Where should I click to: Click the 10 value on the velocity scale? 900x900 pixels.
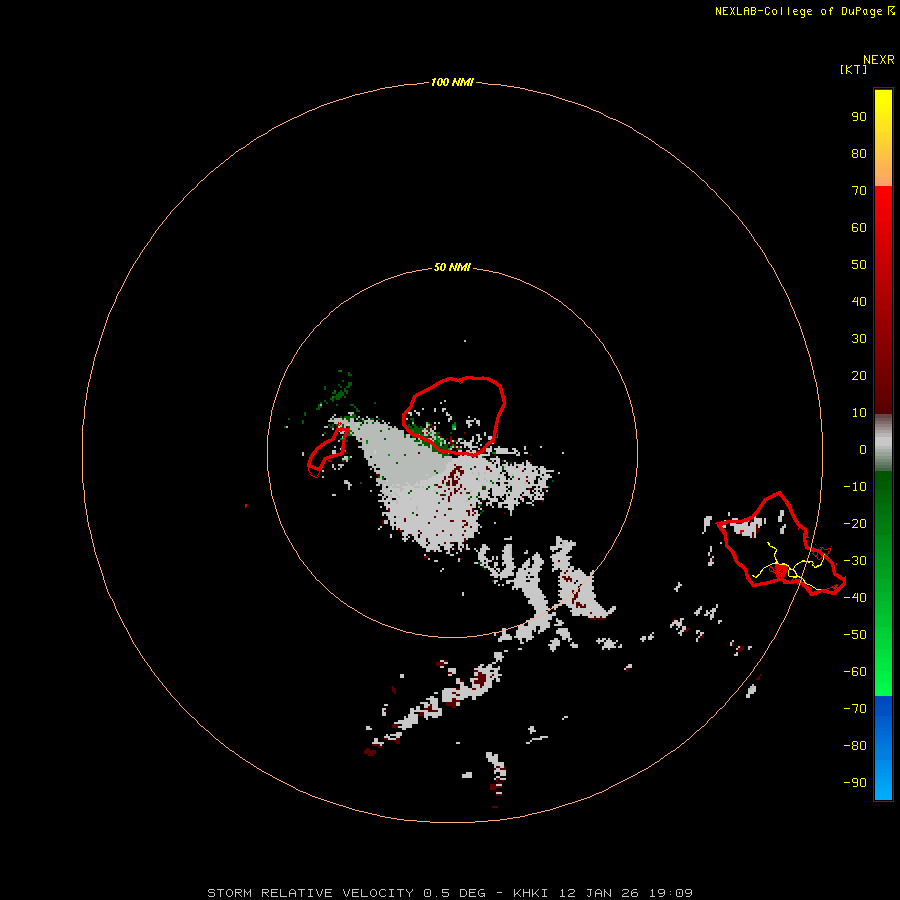pos(859,413)
